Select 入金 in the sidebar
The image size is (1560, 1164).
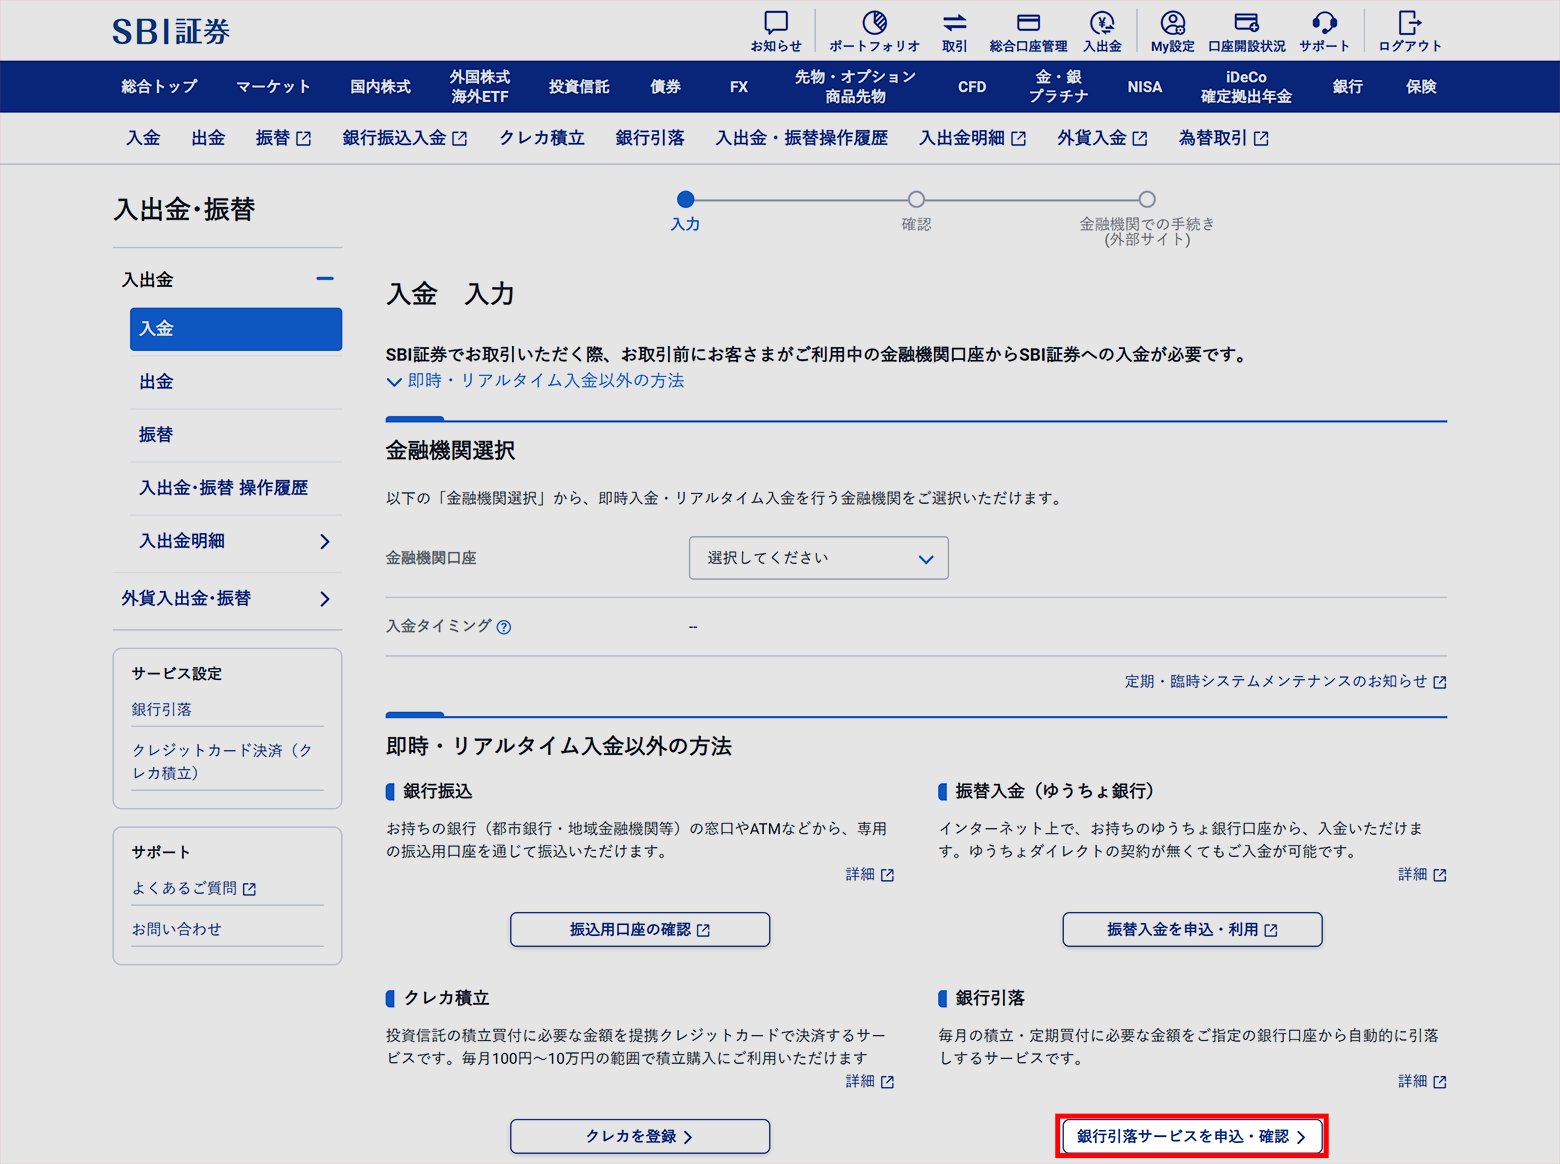click(x=236, y=329)
